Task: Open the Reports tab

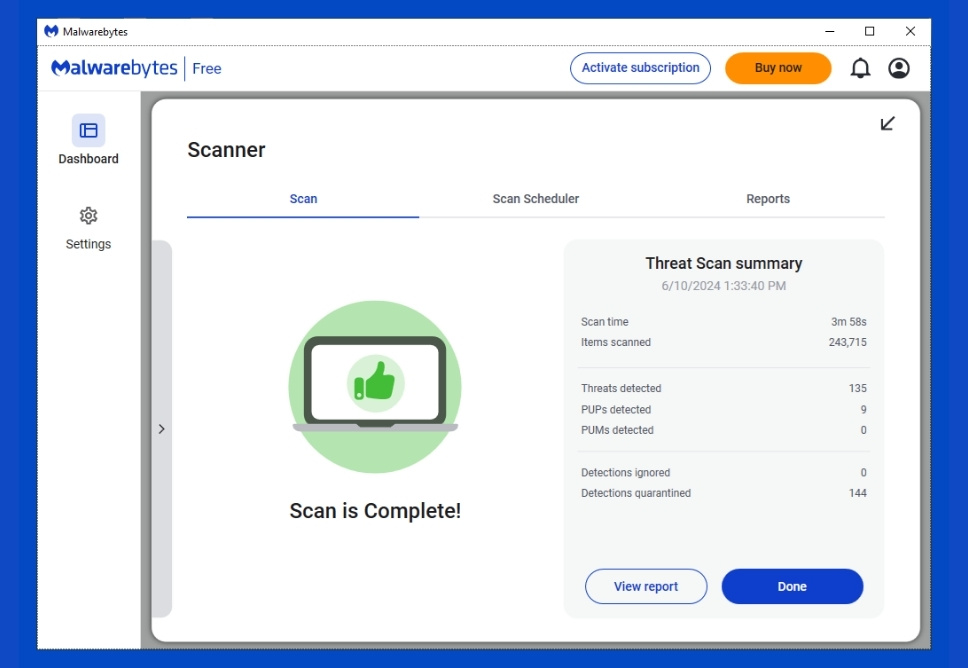Action: point(768,199)
